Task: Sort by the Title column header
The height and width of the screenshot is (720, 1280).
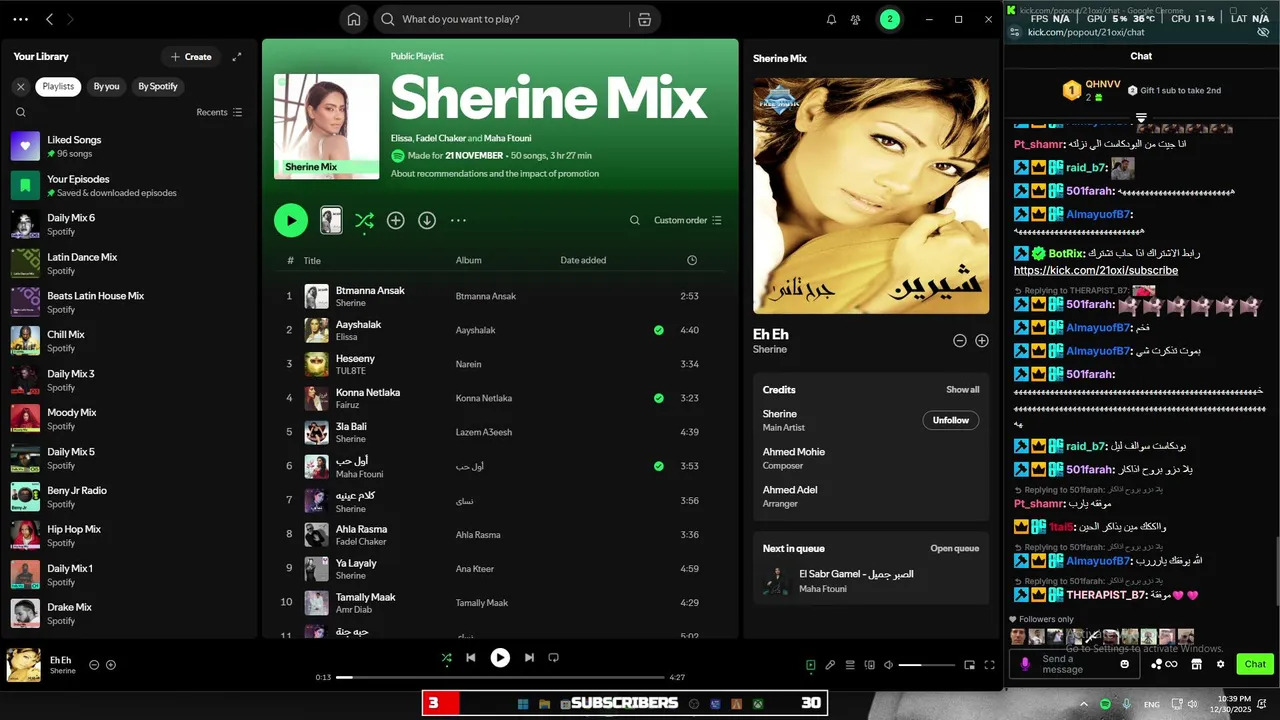Action: coord(312,260)
